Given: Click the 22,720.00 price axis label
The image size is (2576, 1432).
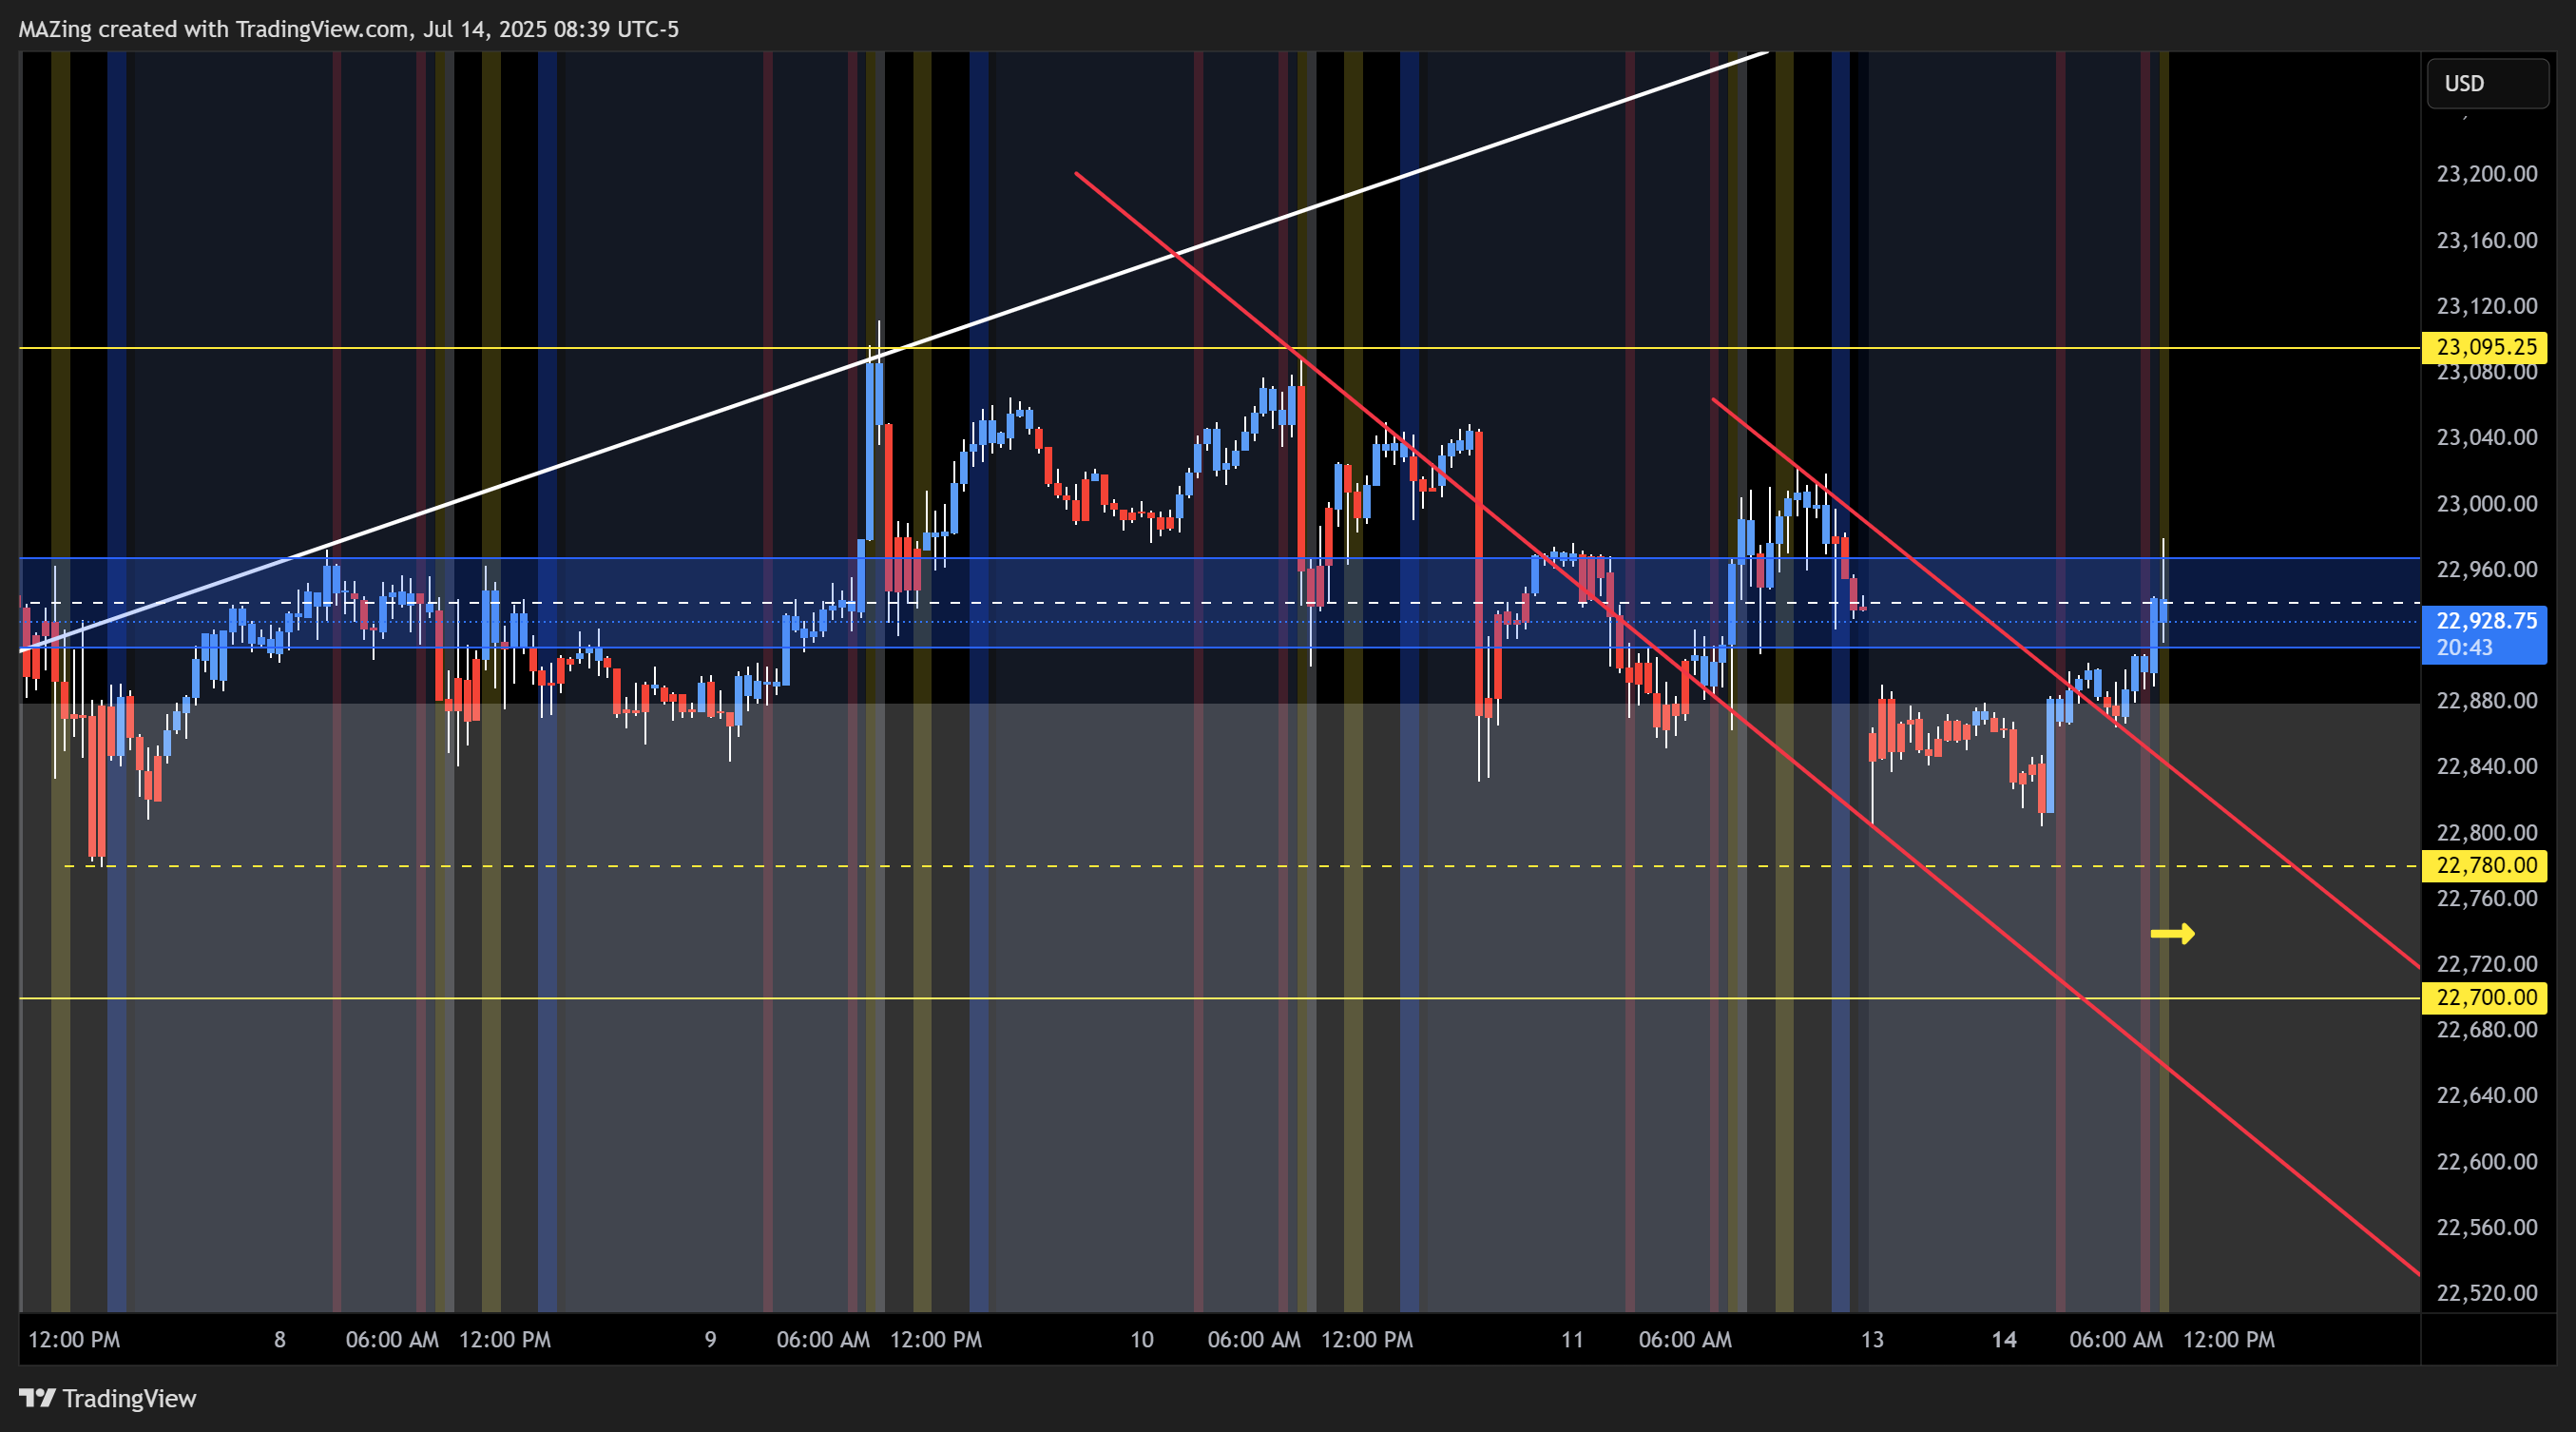Looking at the screenshot, I should [x=2486, y=964].
